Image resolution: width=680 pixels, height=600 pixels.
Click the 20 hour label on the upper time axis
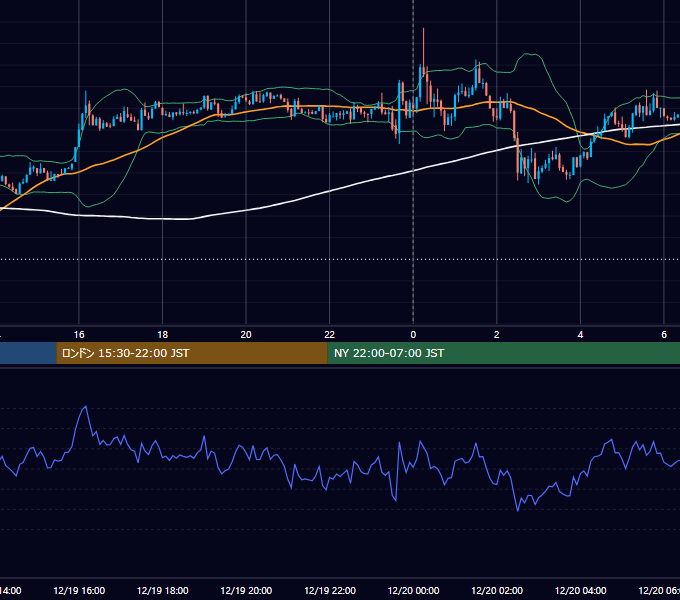pos(246,335)
